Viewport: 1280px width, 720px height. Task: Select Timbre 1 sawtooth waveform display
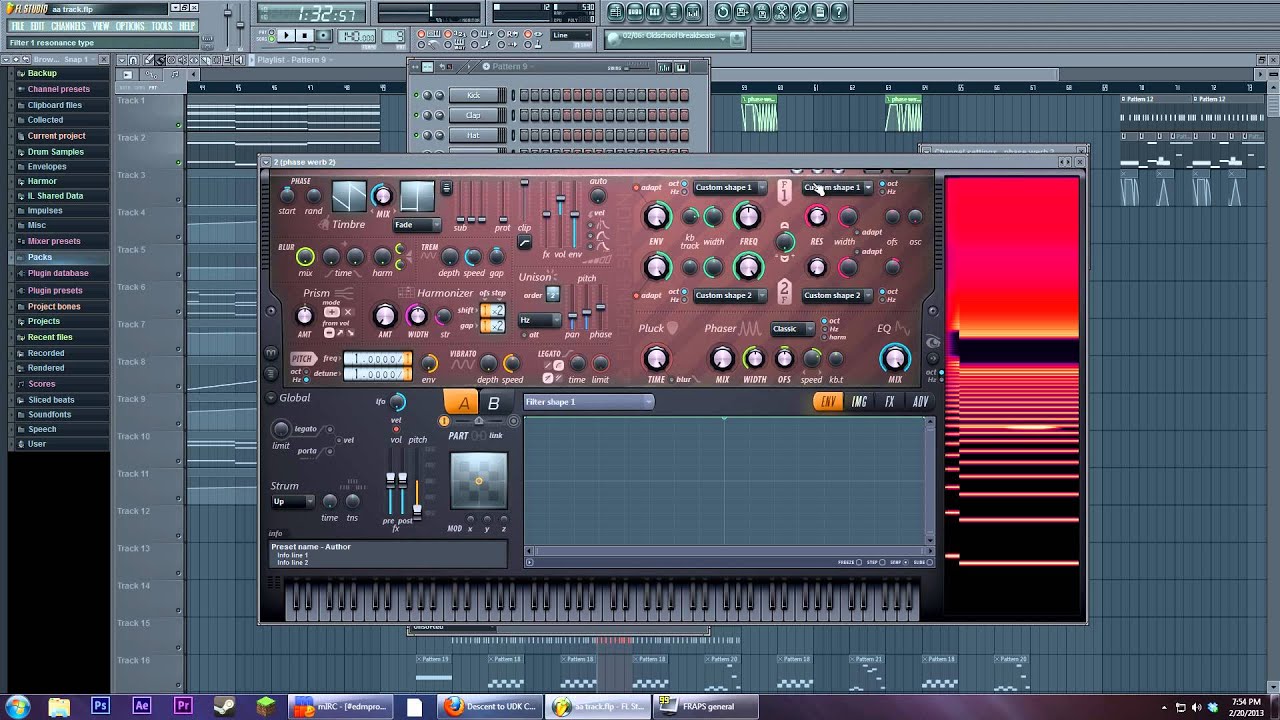point(349,196)
